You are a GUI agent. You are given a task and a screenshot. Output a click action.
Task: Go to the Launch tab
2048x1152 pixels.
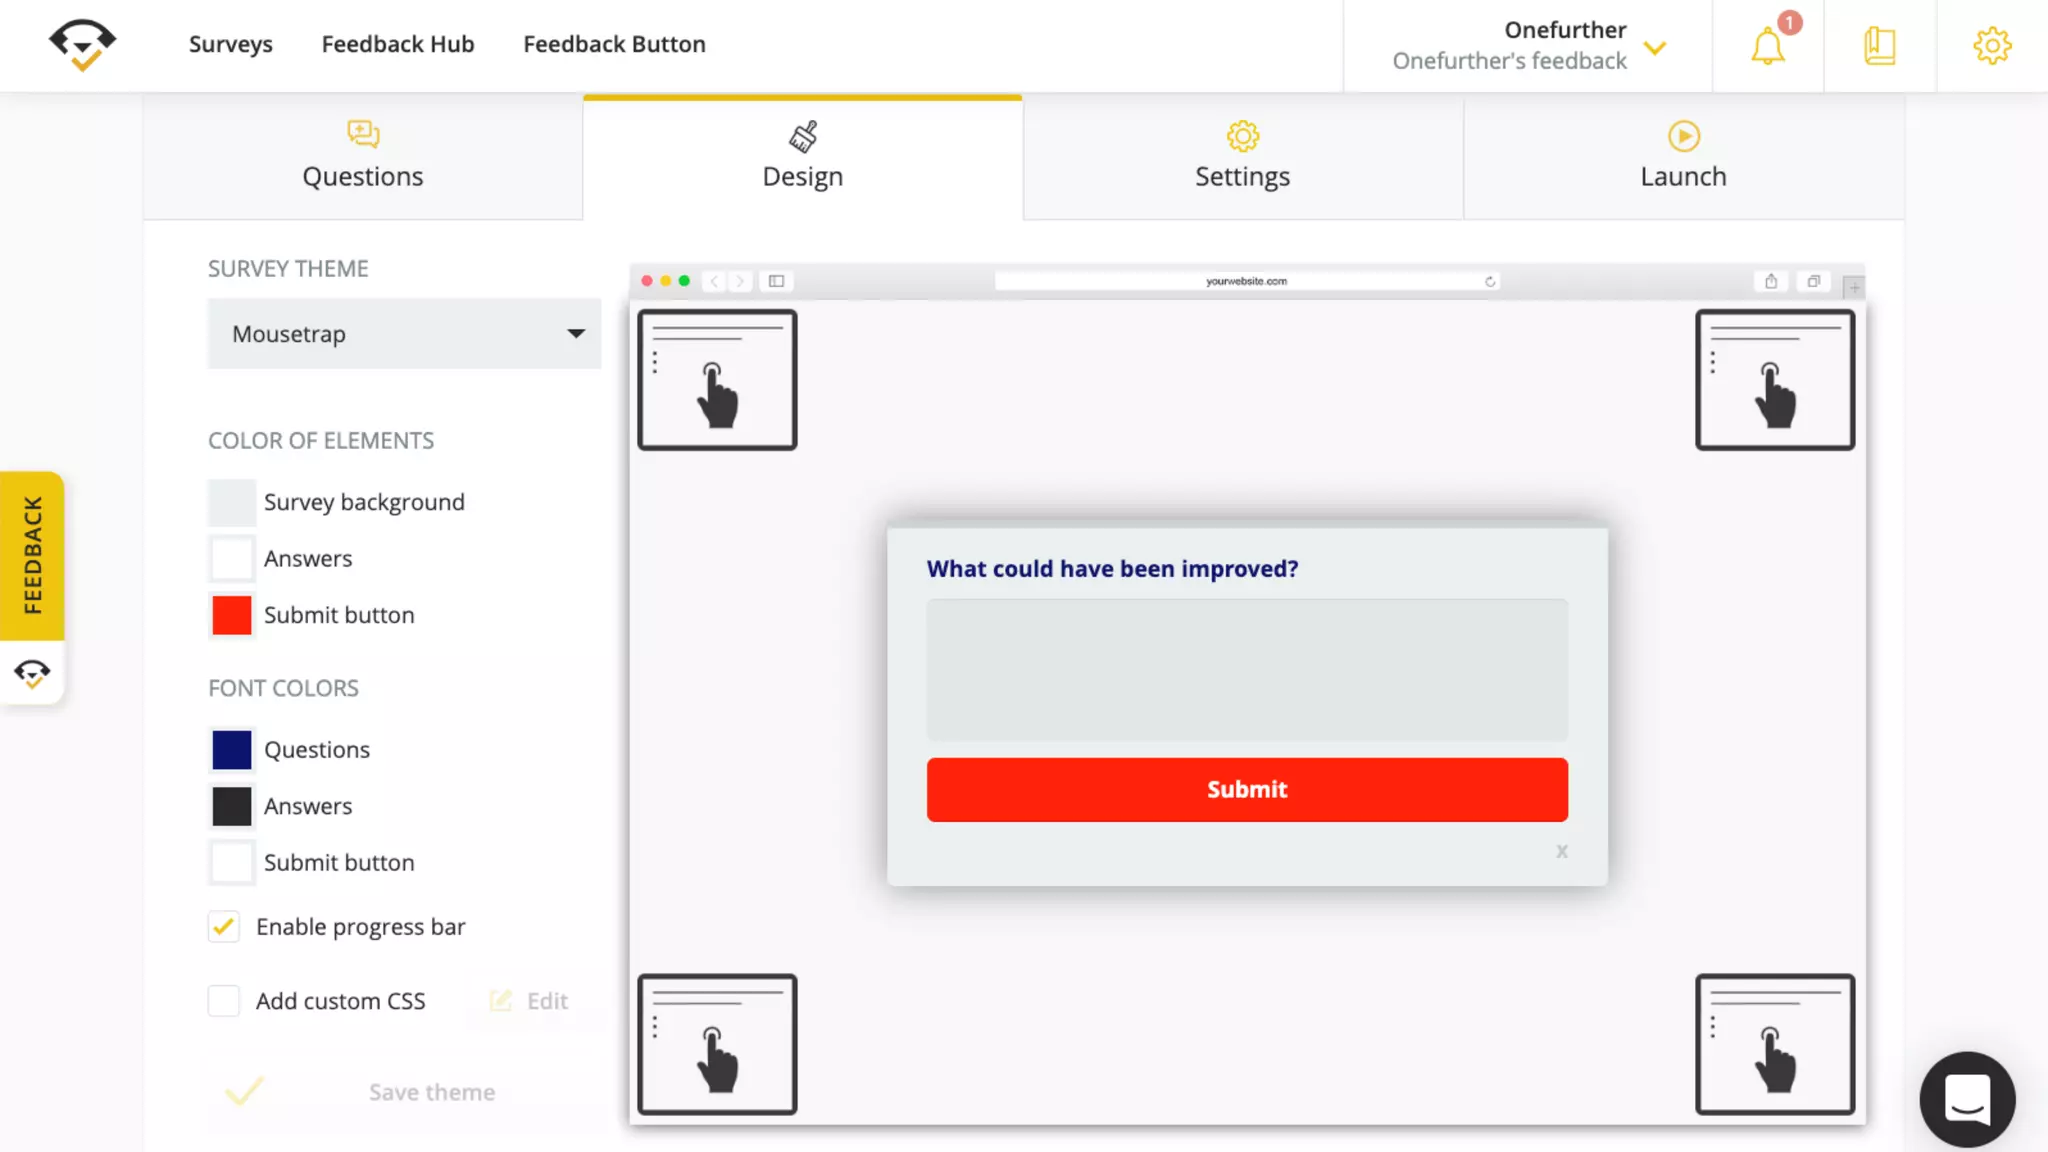tap(1683, 157)
